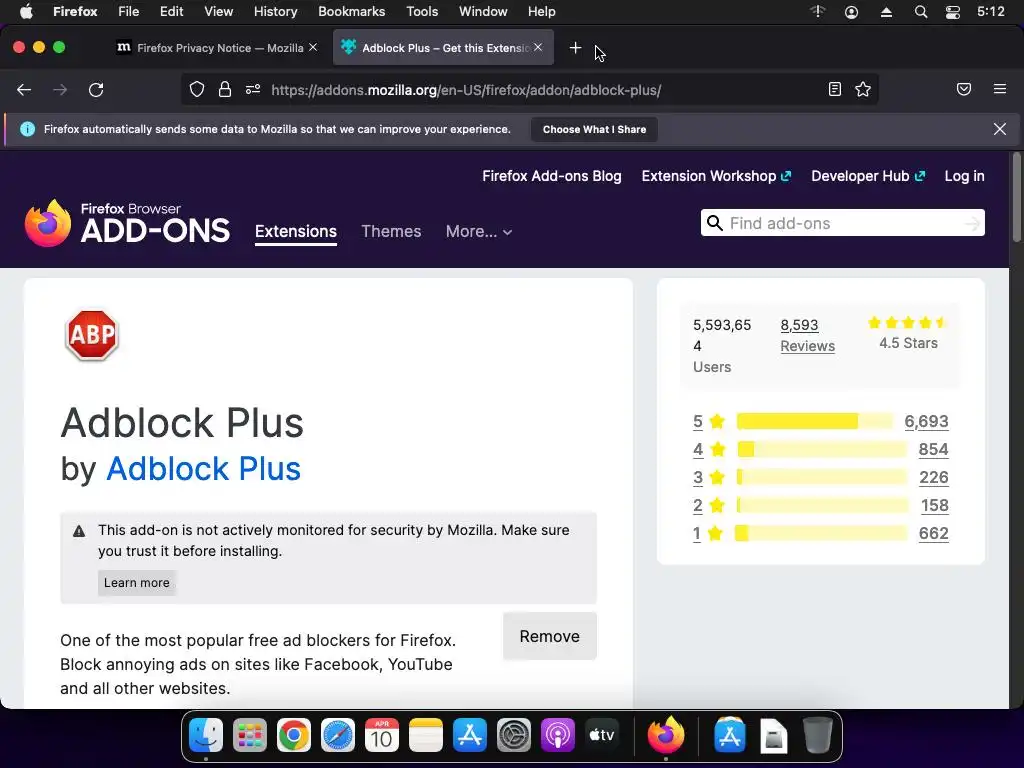Open the Bookmarks menu
1024x768 pixels.
351,12
